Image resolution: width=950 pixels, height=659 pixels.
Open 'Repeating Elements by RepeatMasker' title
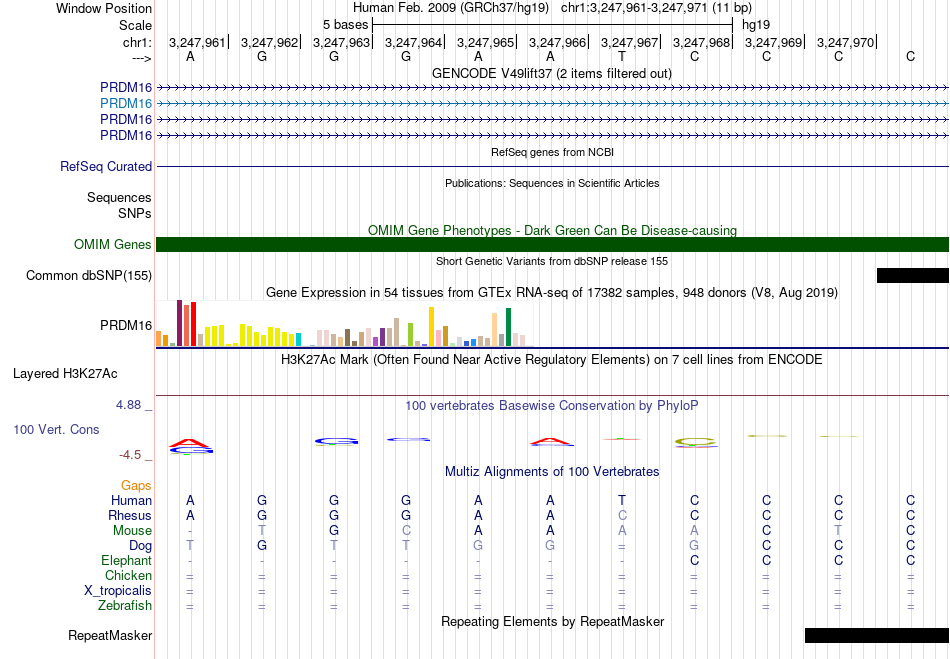(552, 621)
